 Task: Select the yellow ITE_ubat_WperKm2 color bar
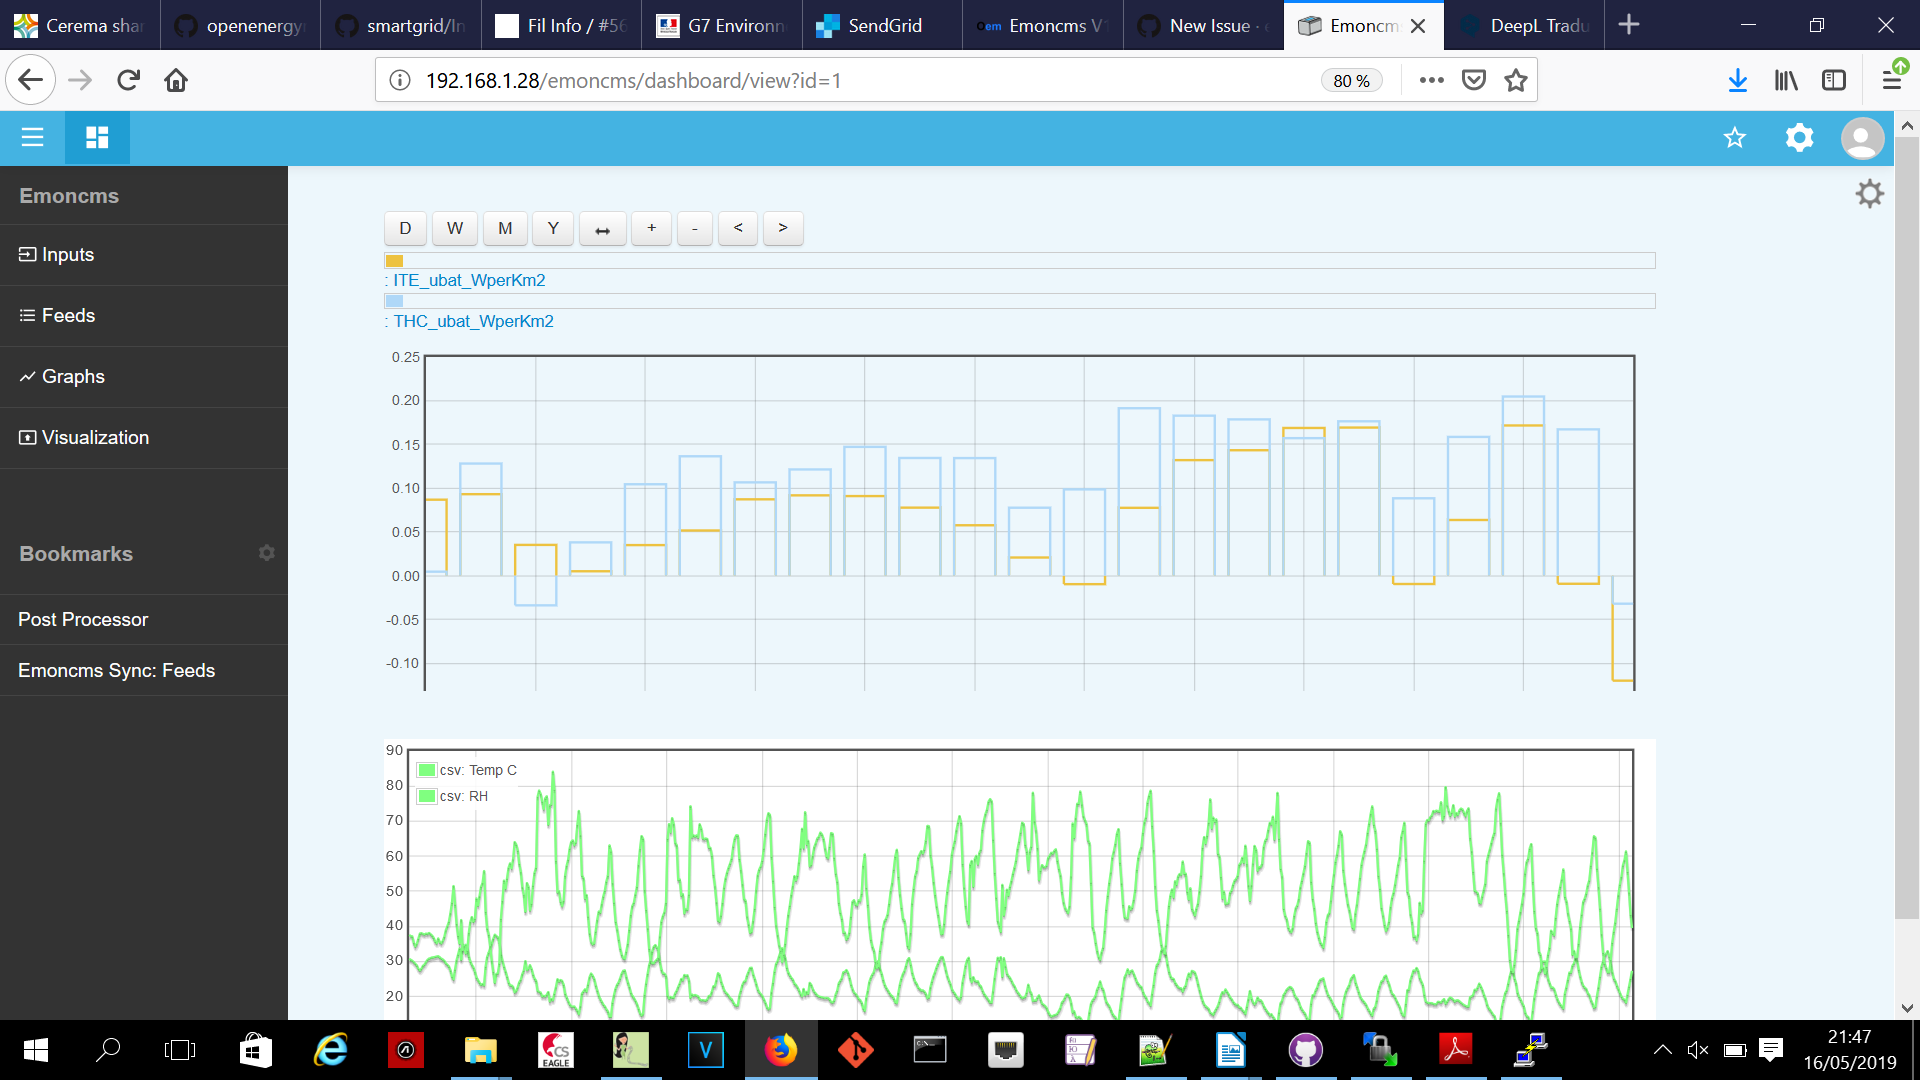[x=393, y=261]
